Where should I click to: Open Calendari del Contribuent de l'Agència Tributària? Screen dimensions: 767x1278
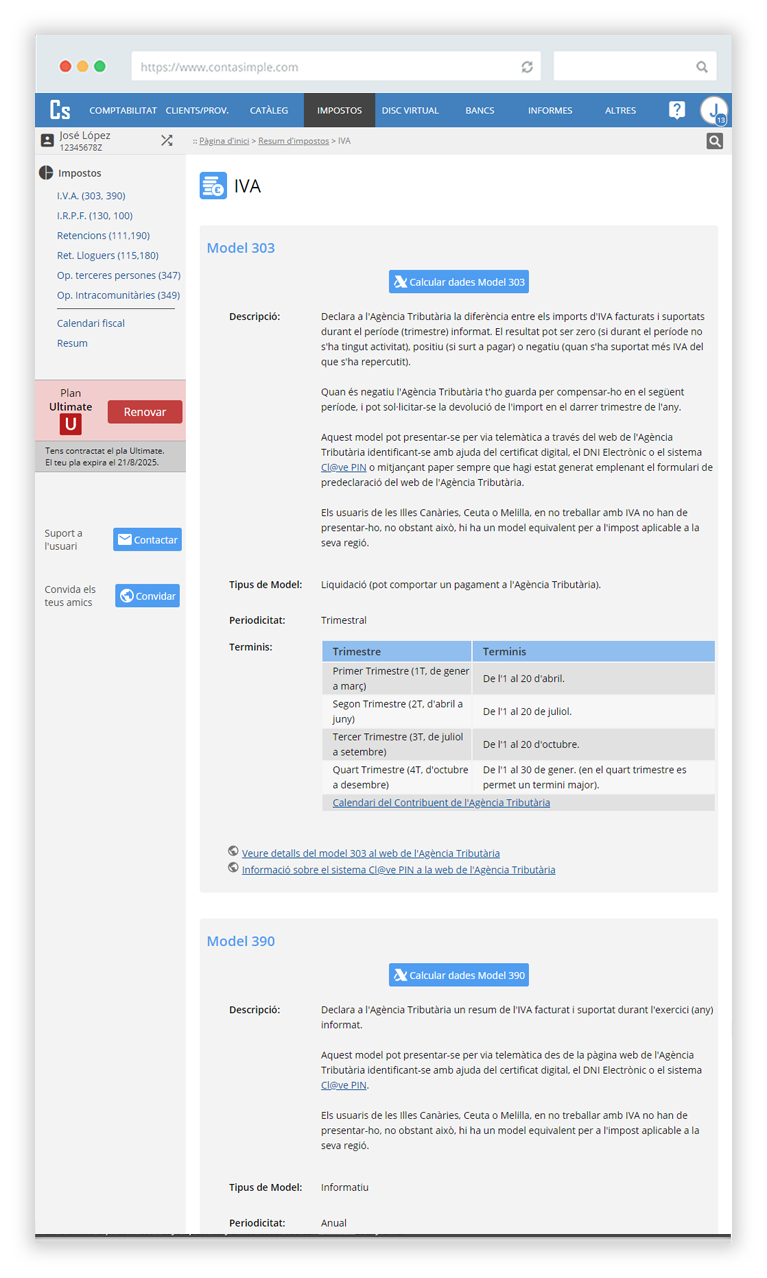[441, 802]
